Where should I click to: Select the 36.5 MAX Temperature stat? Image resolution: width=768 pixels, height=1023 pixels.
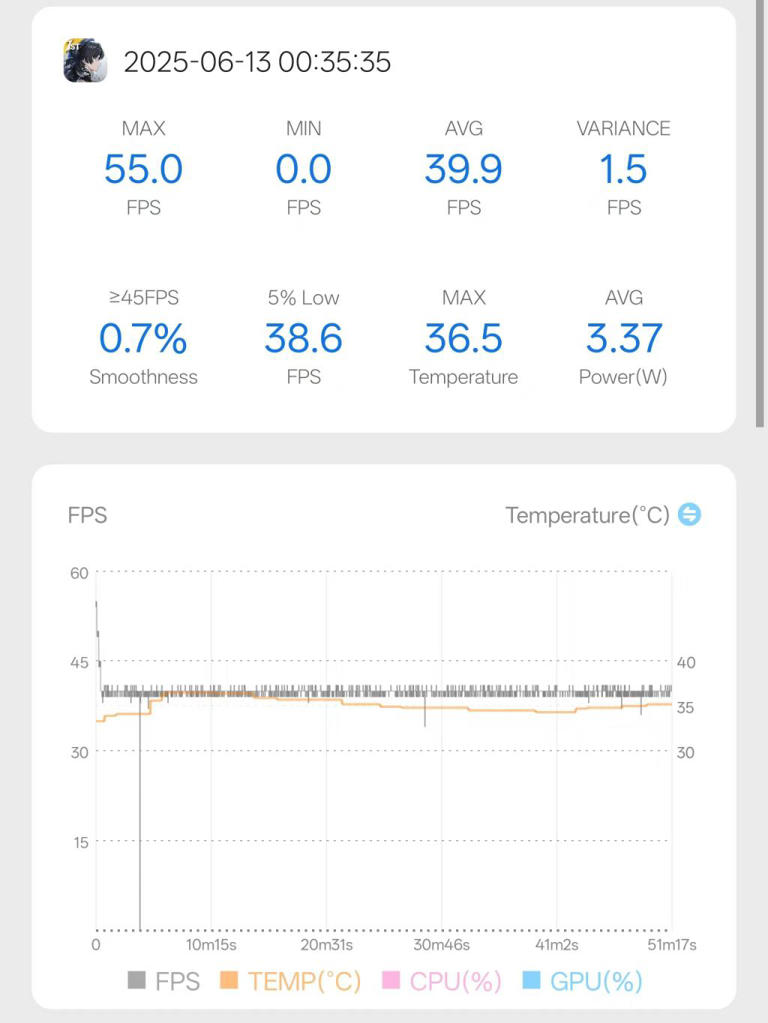tap(463, 339)
